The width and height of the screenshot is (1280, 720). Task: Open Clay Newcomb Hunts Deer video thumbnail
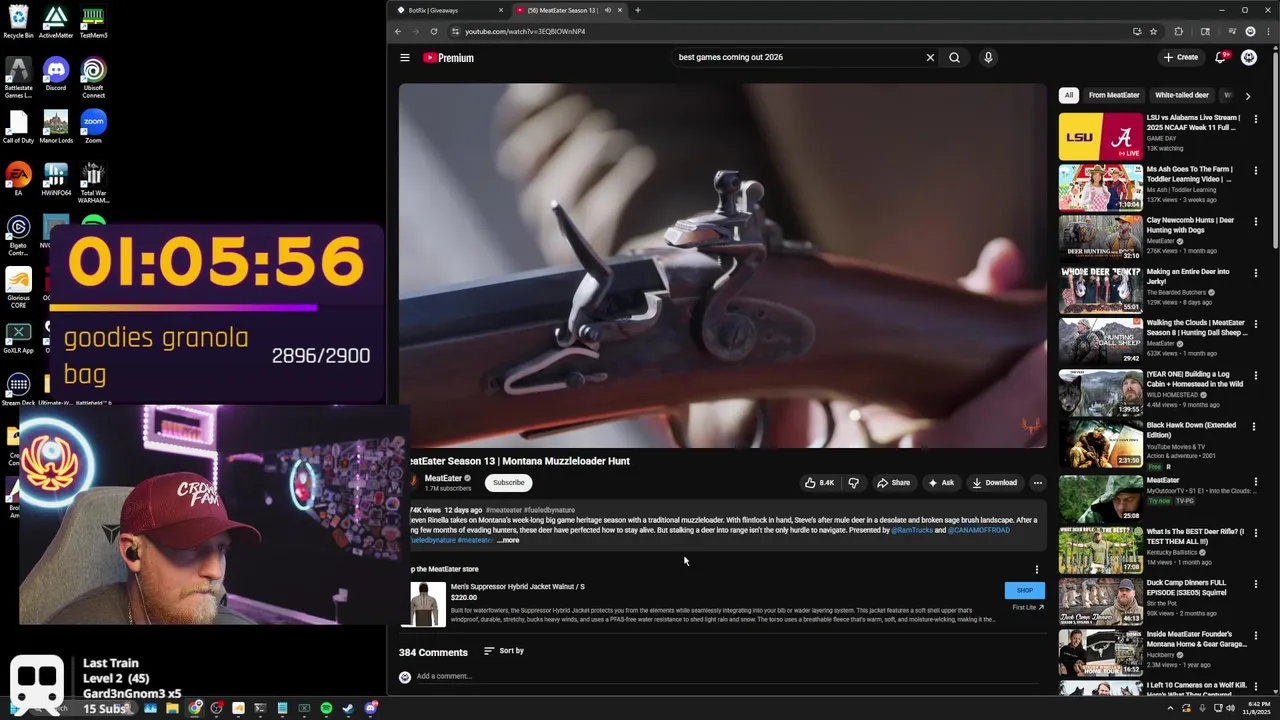(1100, 239)
